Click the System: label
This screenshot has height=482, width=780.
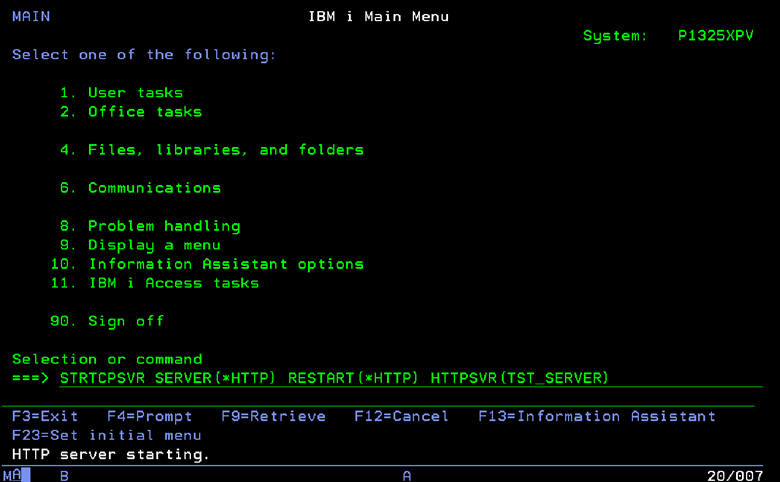(x=615, y=36)
